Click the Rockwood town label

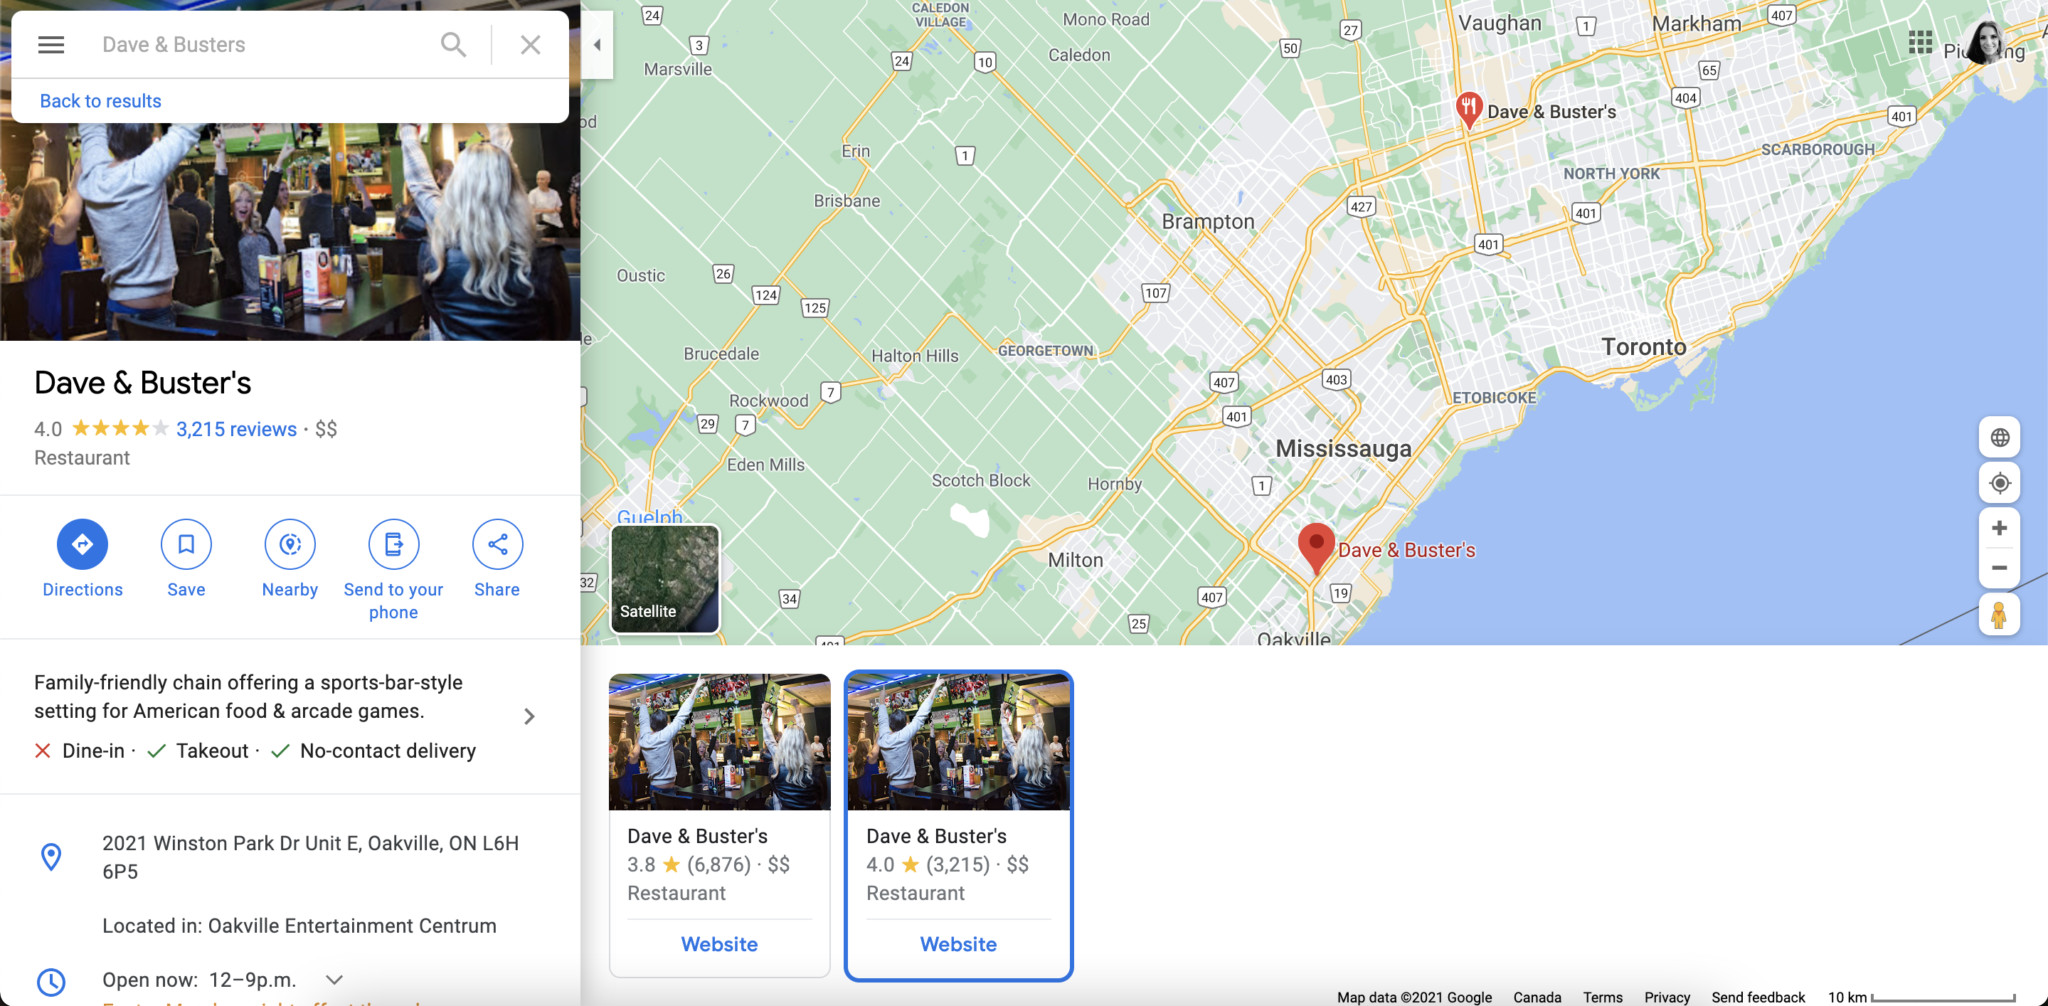click(x=768, y=401)
